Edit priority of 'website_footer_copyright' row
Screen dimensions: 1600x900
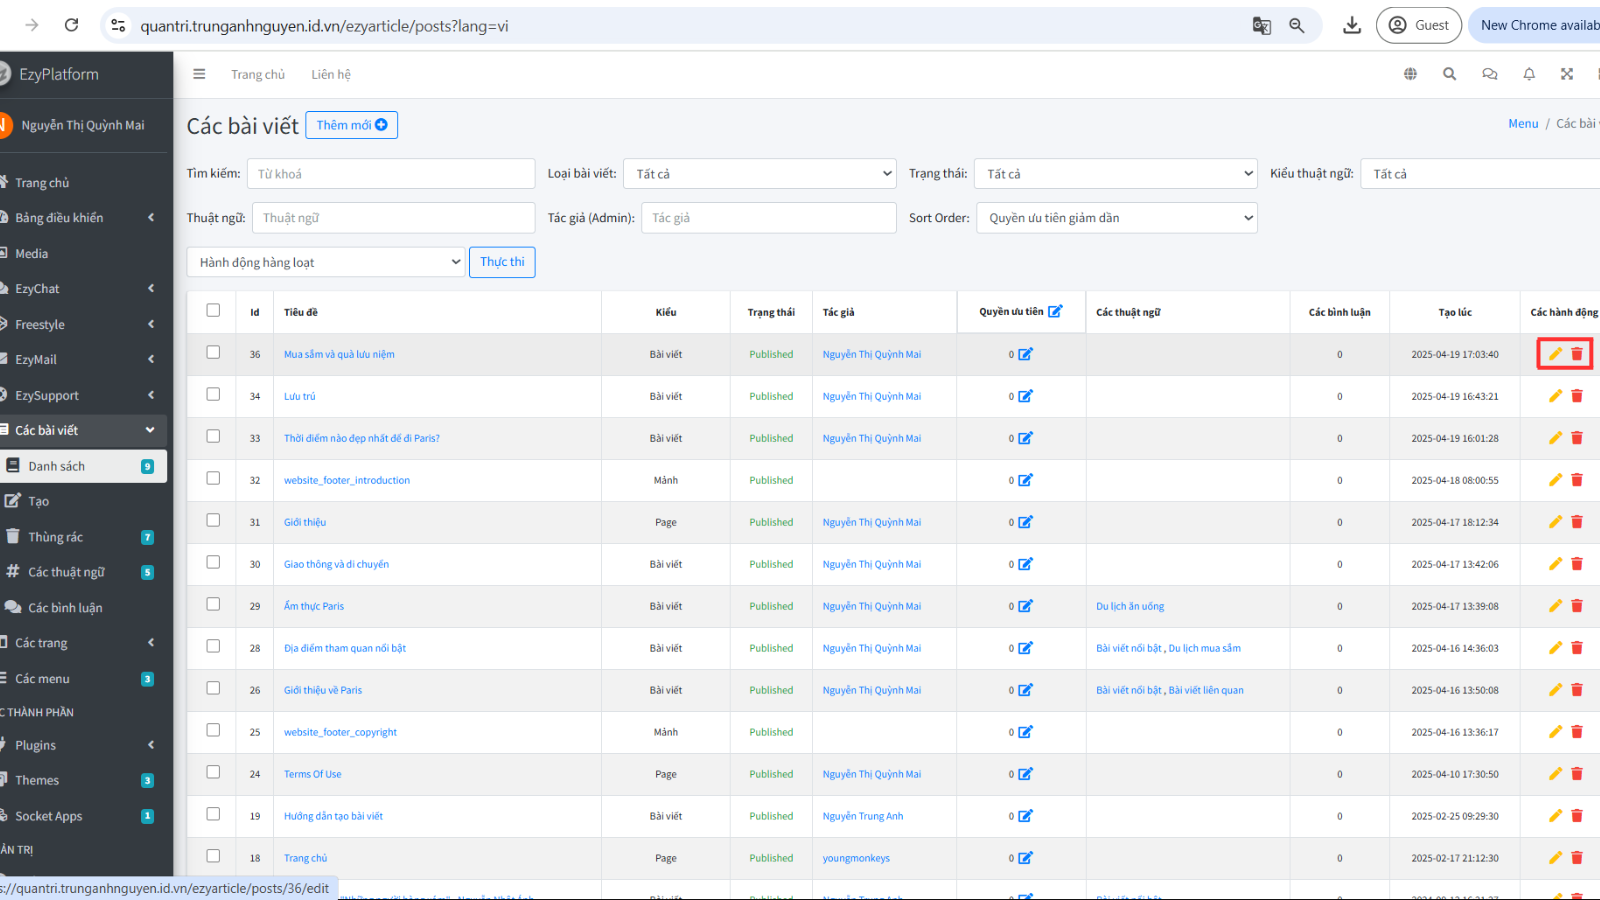pos(1025,732)
